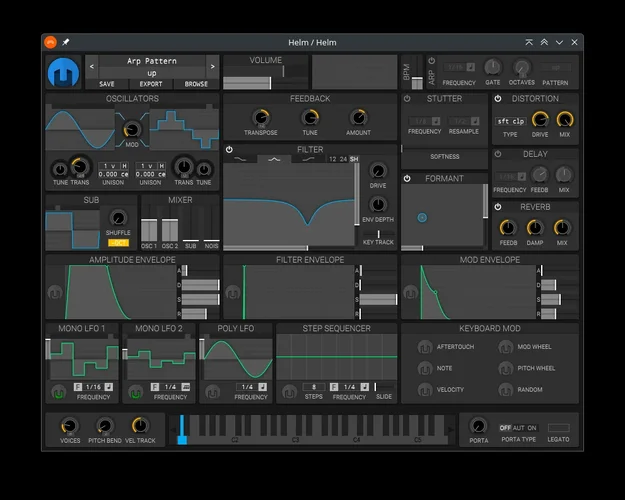Go to the next preset arrow
The height and width of the screenshot is (500, 625).
point(212,67)
